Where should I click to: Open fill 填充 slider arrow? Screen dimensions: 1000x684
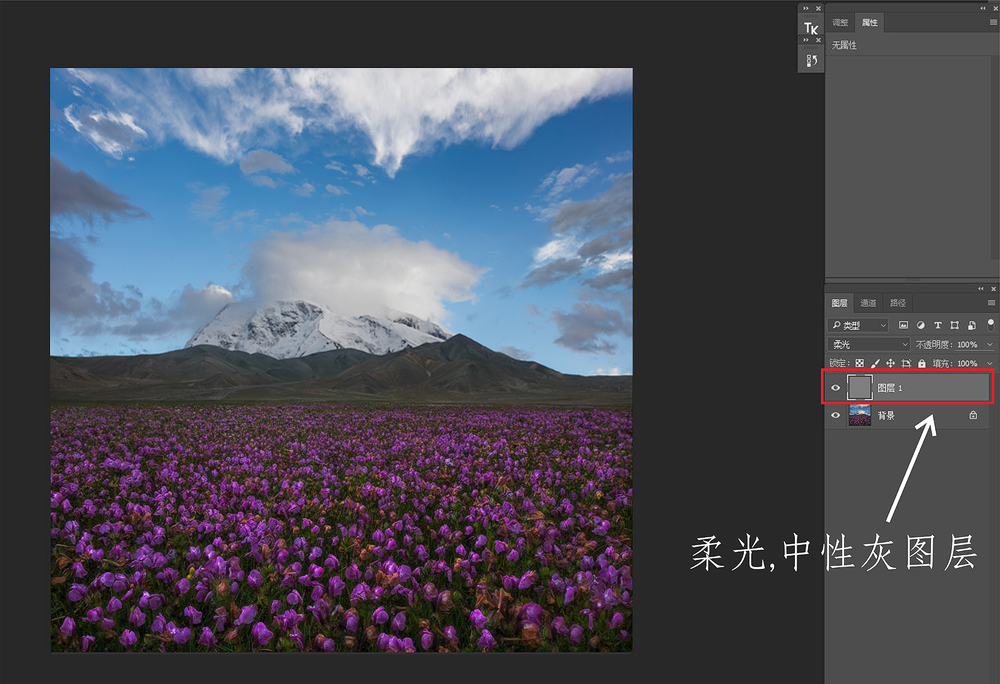coord(990,363)
